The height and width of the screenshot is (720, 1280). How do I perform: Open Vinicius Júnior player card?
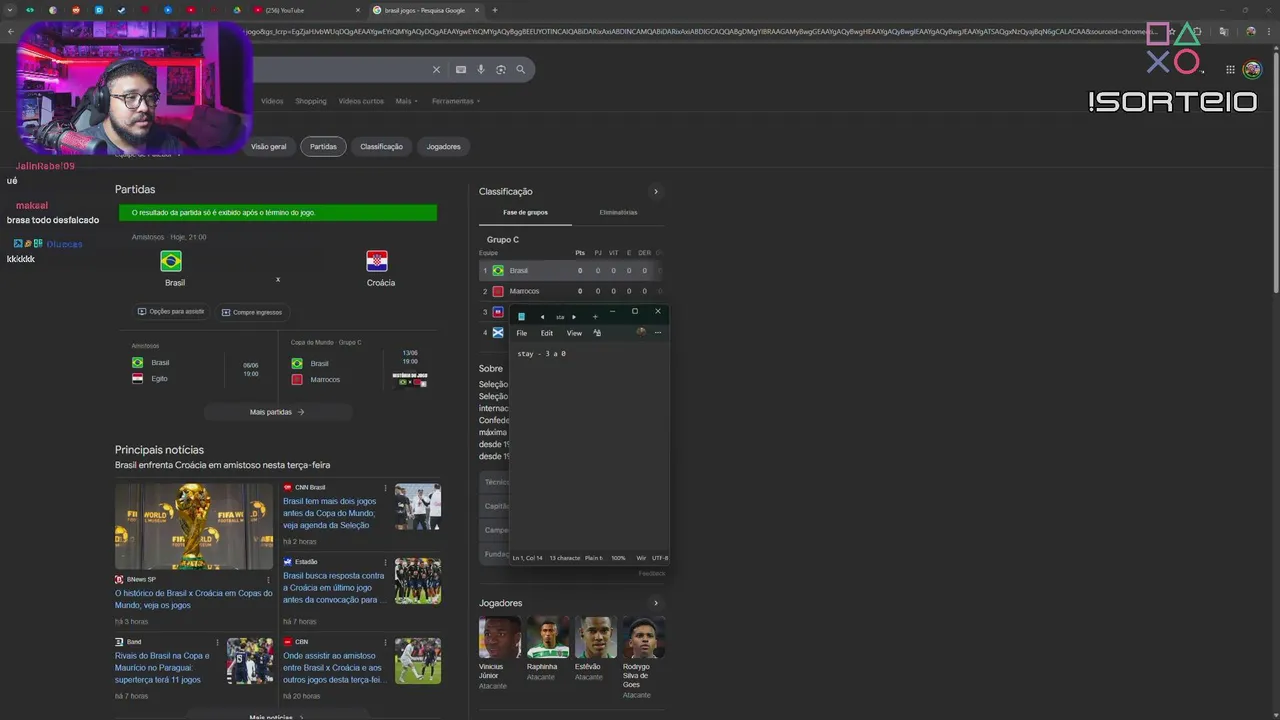[x=499, y=652]
